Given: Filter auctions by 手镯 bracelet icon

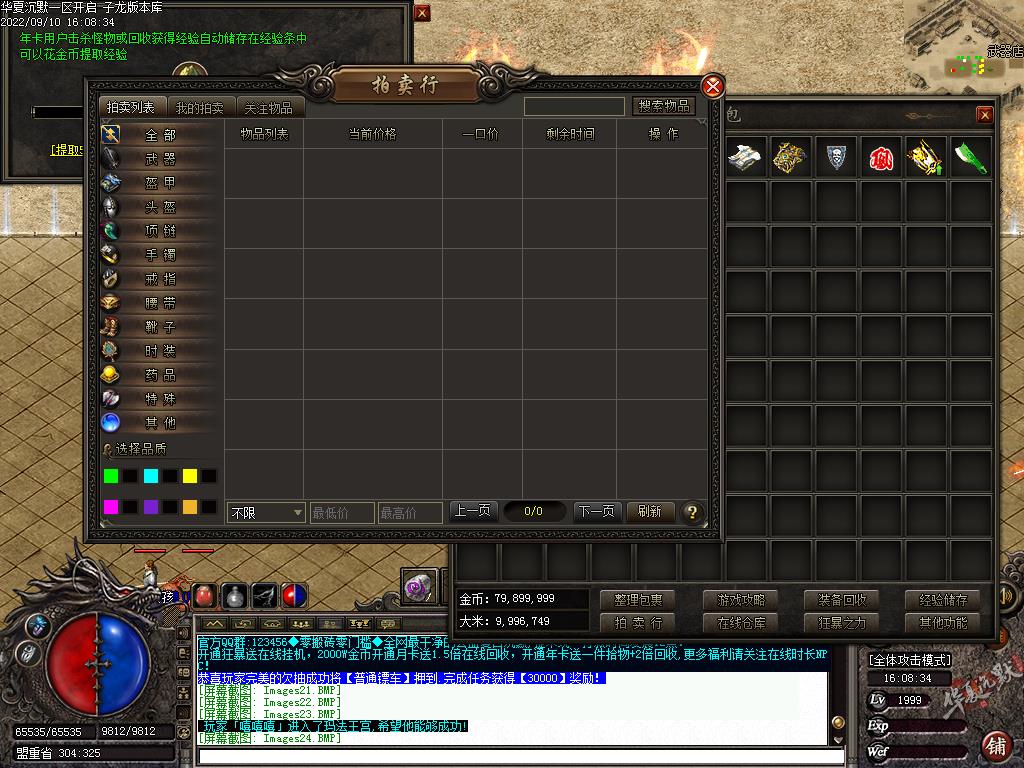Looking at the screenshot, I should click(x=111, y=255).
